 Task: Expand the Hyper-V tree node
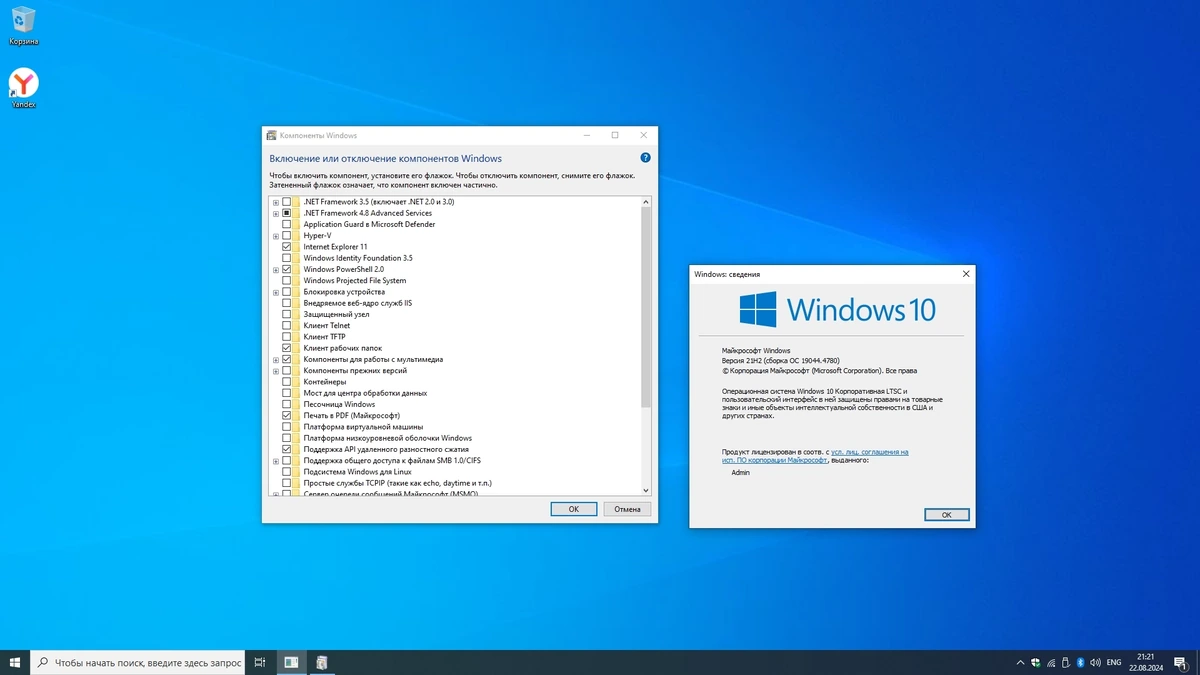coord(276,235)
